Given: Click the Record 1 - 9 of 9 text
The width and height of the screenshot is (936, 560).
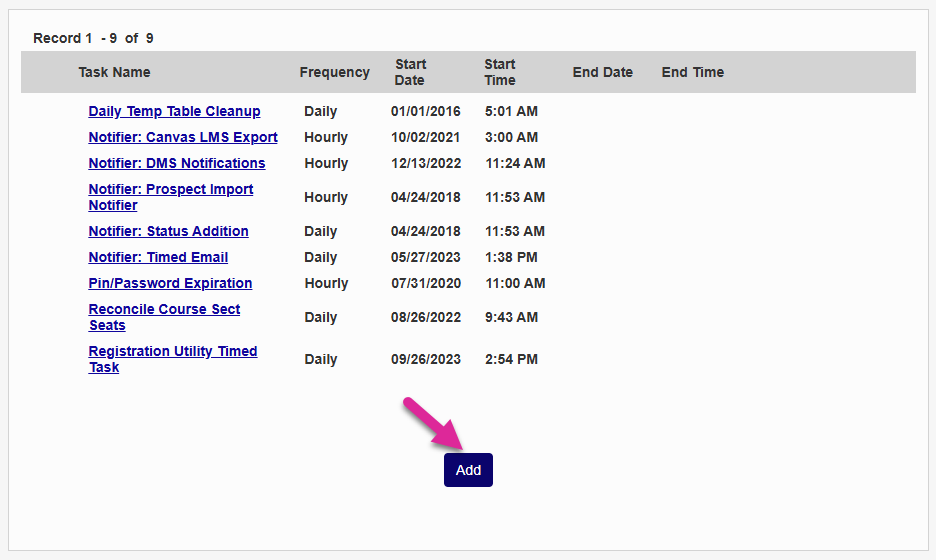Looking at the screenshot, I should point(93,38).
